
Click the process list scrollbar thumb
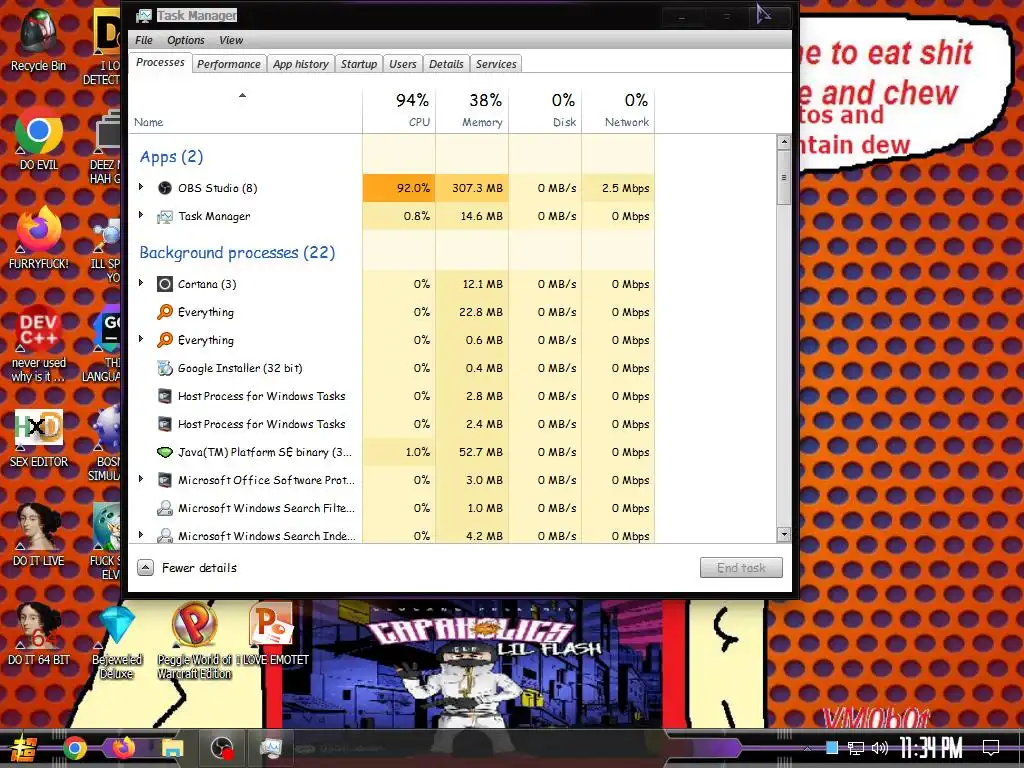(784, 177)
